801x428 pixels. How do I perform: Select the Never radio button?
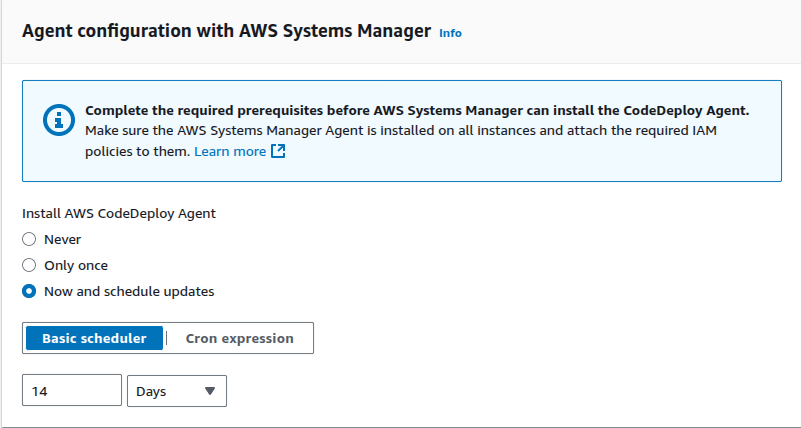pos(29,240)
